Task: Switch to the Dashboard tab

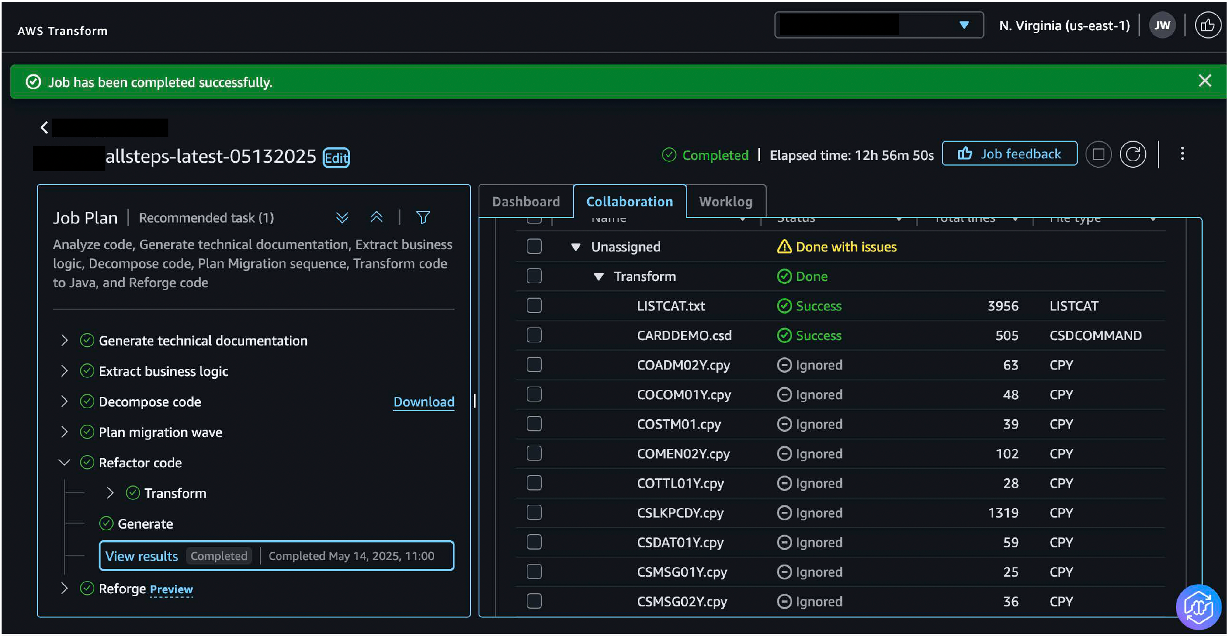Action: click(526, 201)
